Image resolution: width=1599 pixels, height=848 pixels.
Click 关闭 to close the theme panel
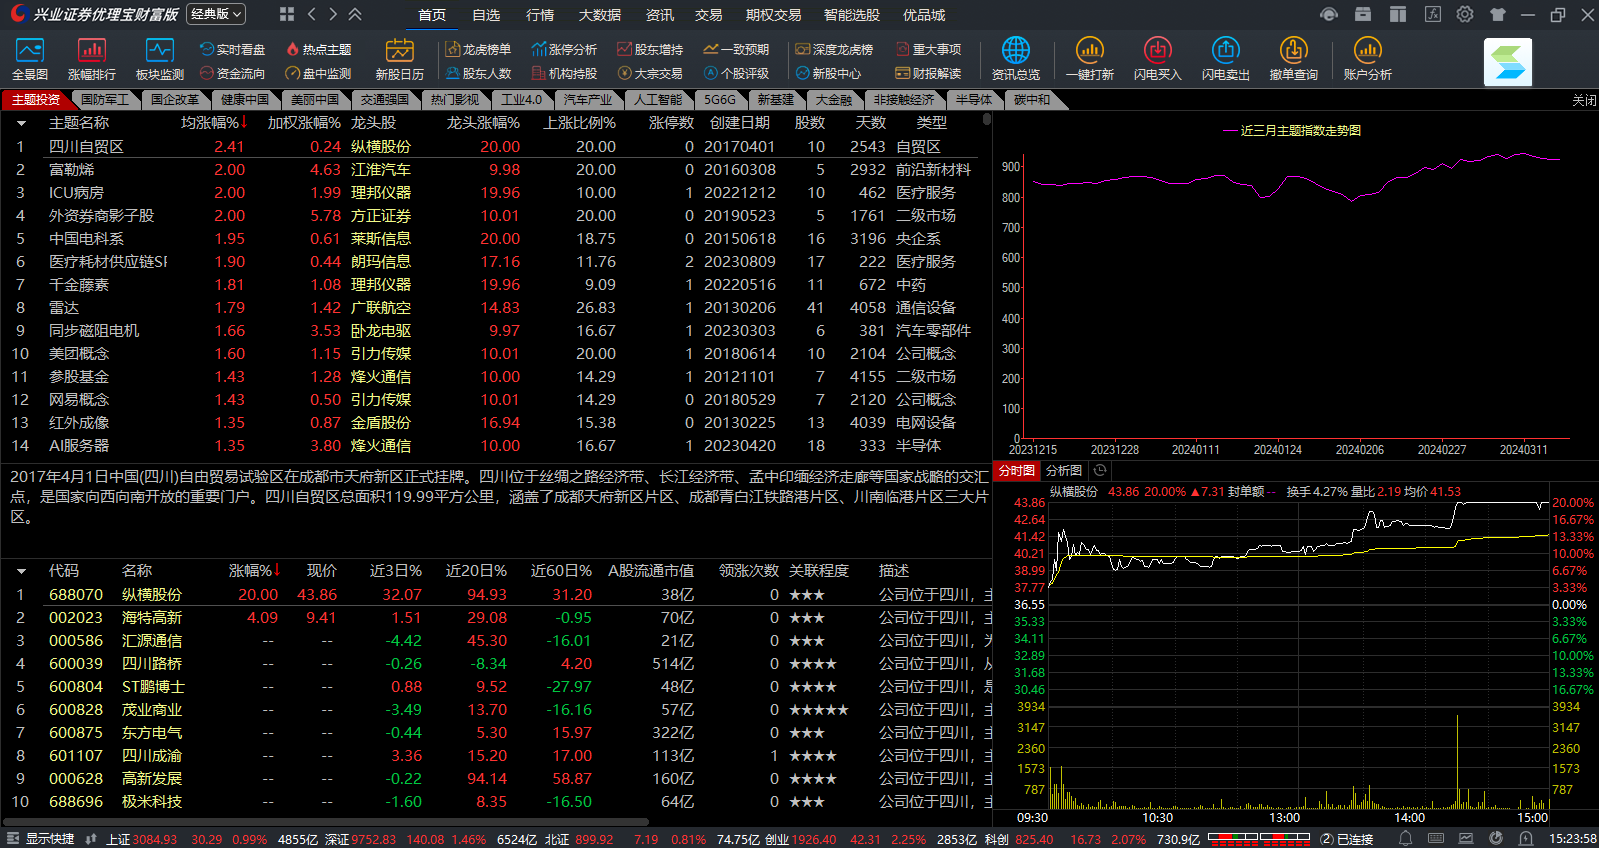[x=1584, y=100]
